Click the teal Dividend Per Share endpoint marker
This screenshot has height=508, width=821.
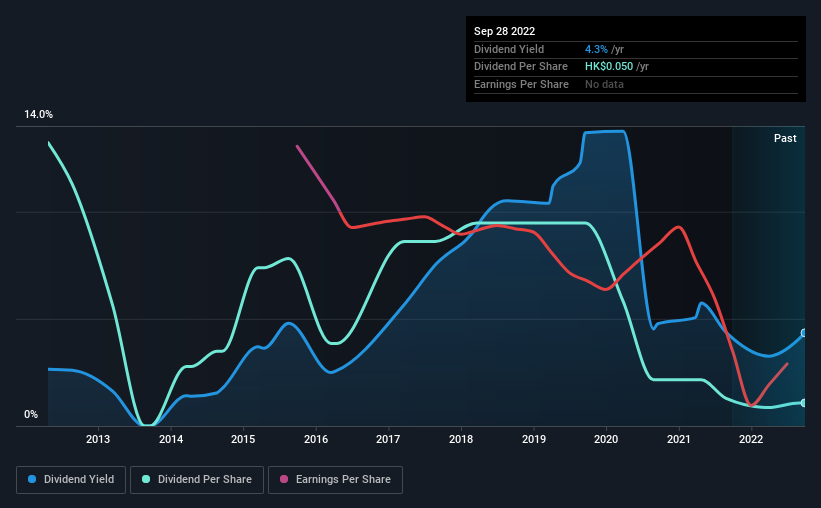point(803,403)
